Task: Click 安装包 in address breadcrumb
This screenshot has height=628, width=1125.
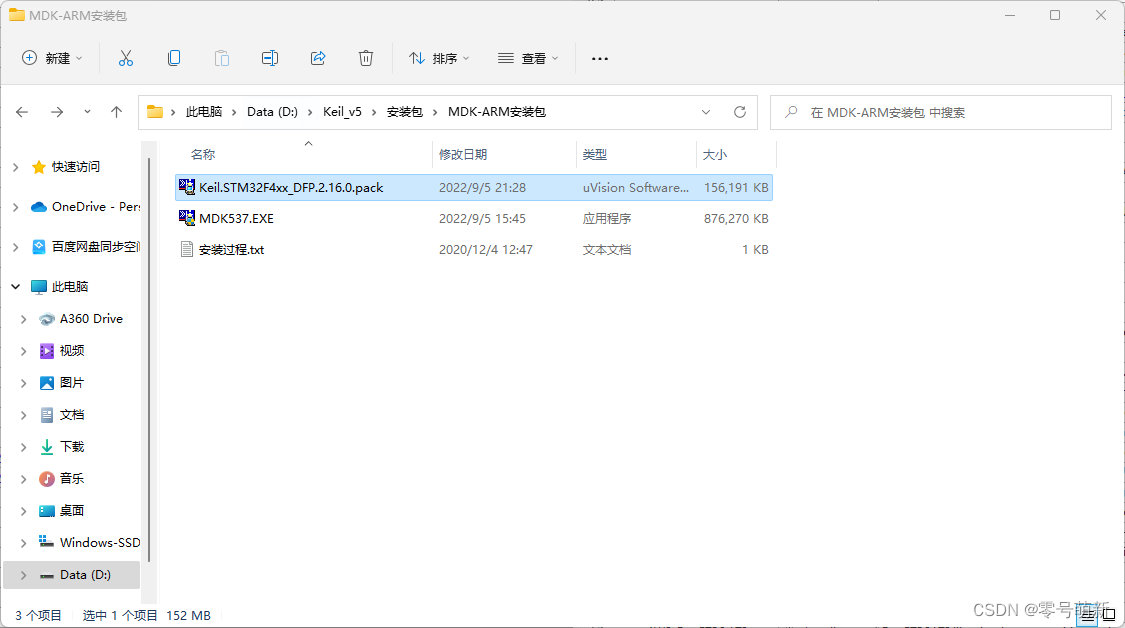Action: 405,112
